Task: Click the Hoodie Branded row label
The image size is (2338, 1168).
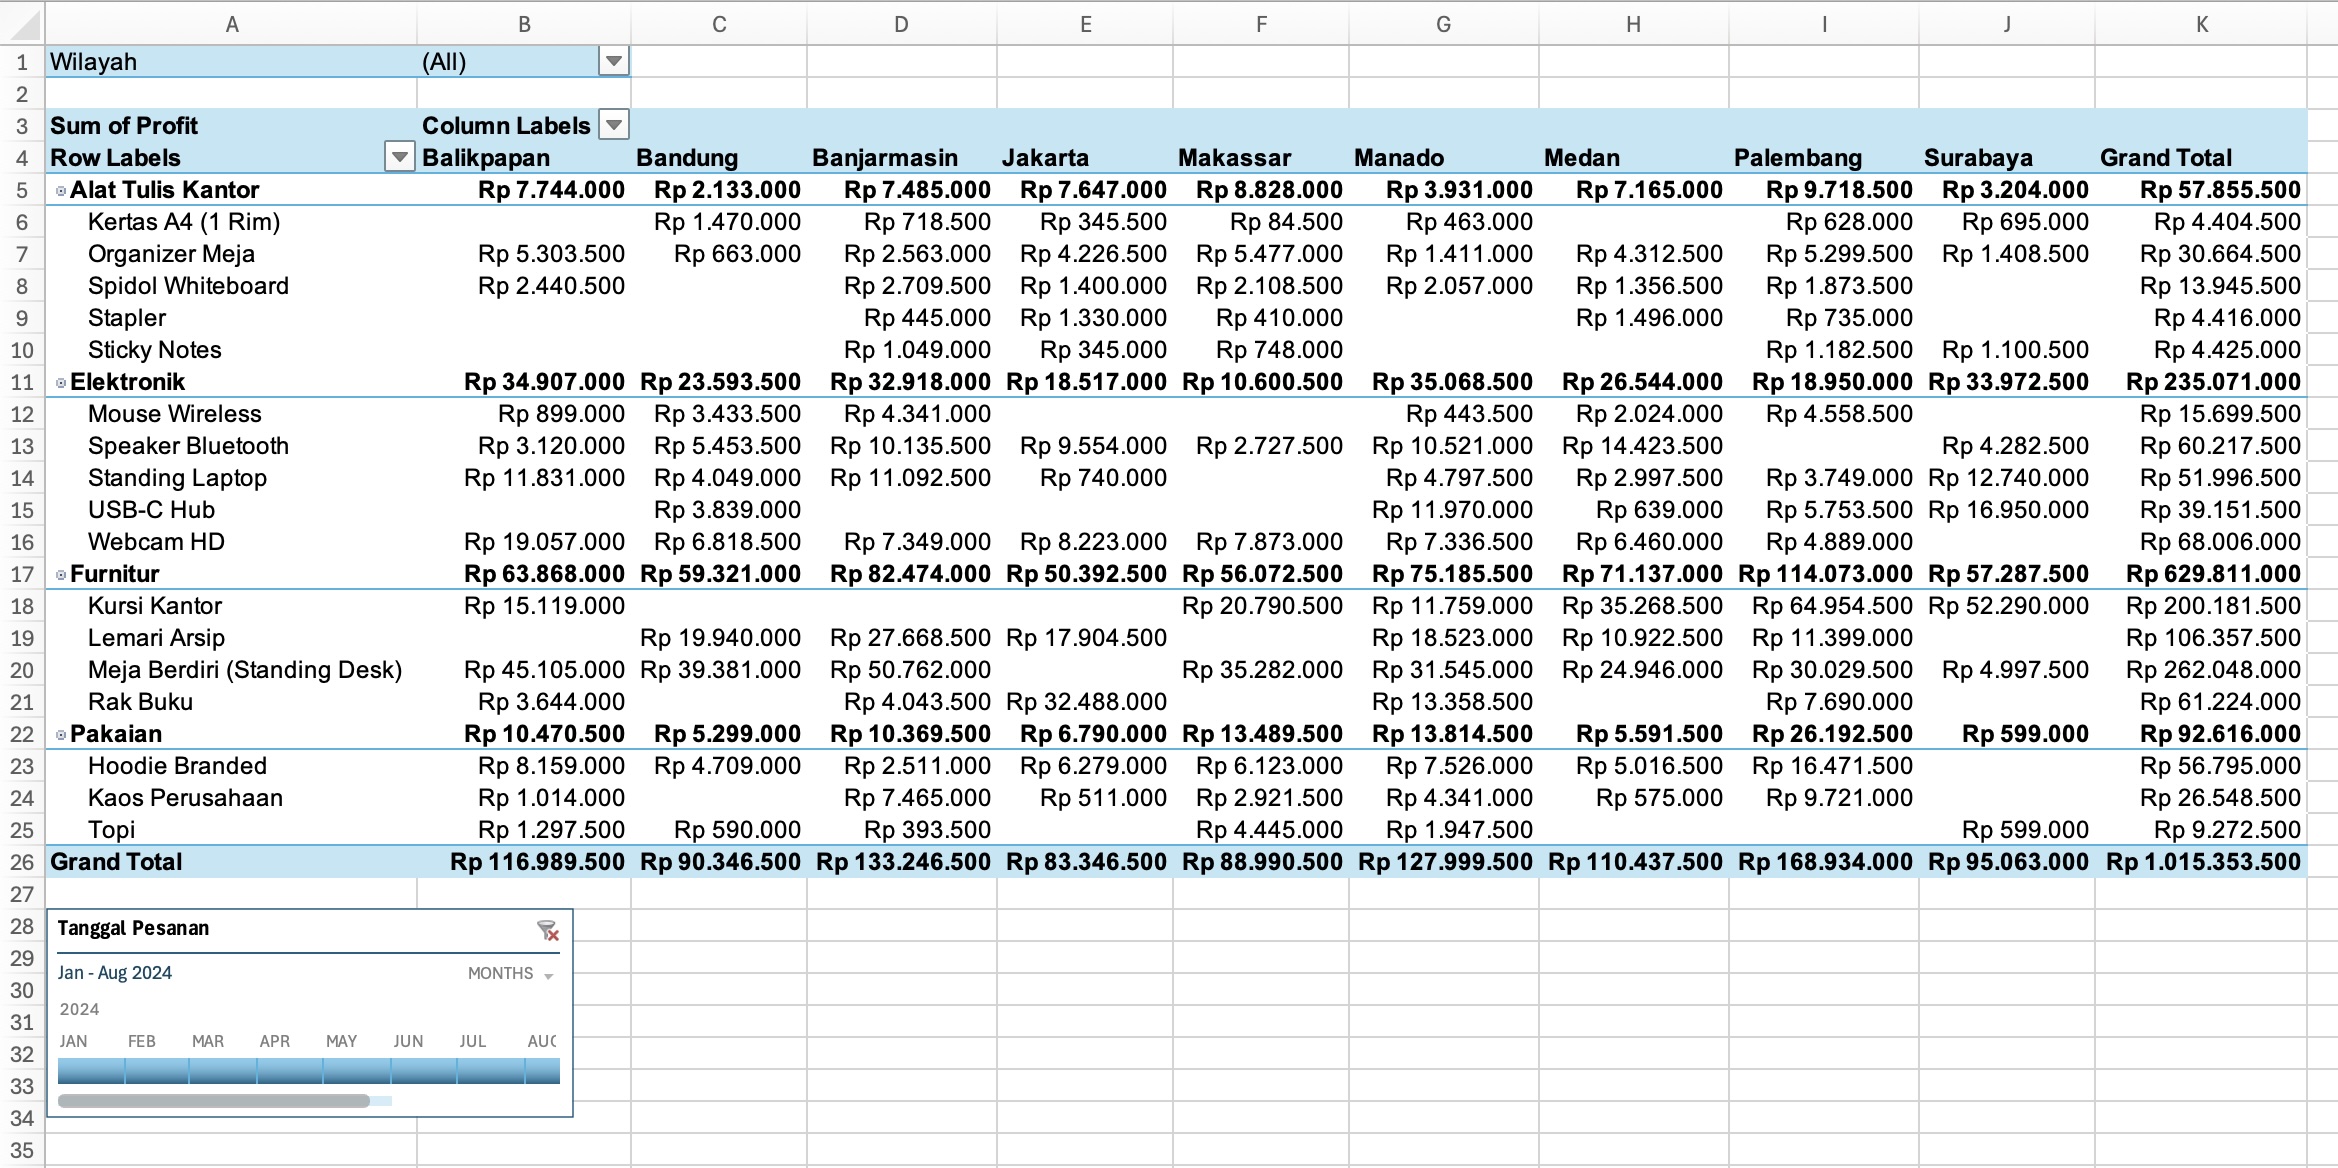Action: [177, 766]
